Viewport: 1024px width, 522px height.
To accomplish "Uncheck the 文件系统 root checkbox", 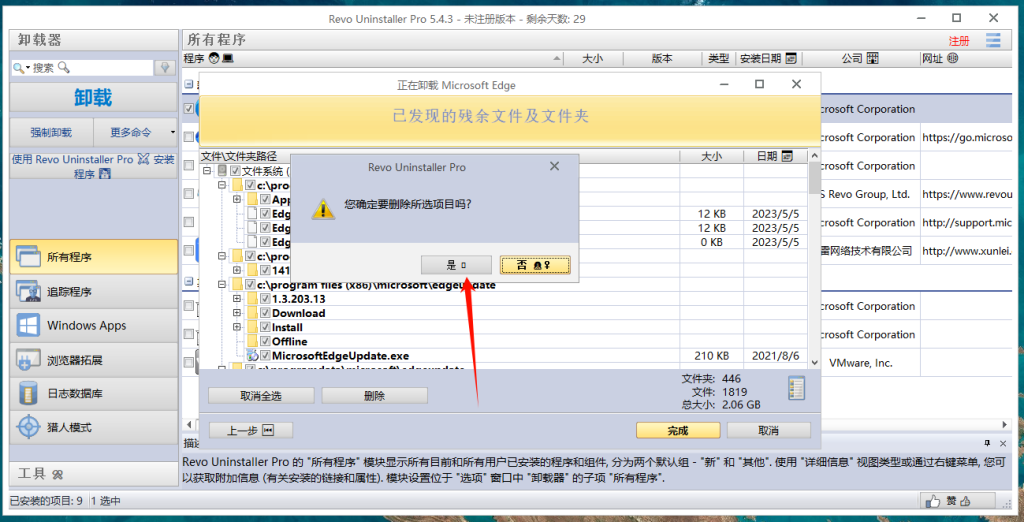I will 235,171.
